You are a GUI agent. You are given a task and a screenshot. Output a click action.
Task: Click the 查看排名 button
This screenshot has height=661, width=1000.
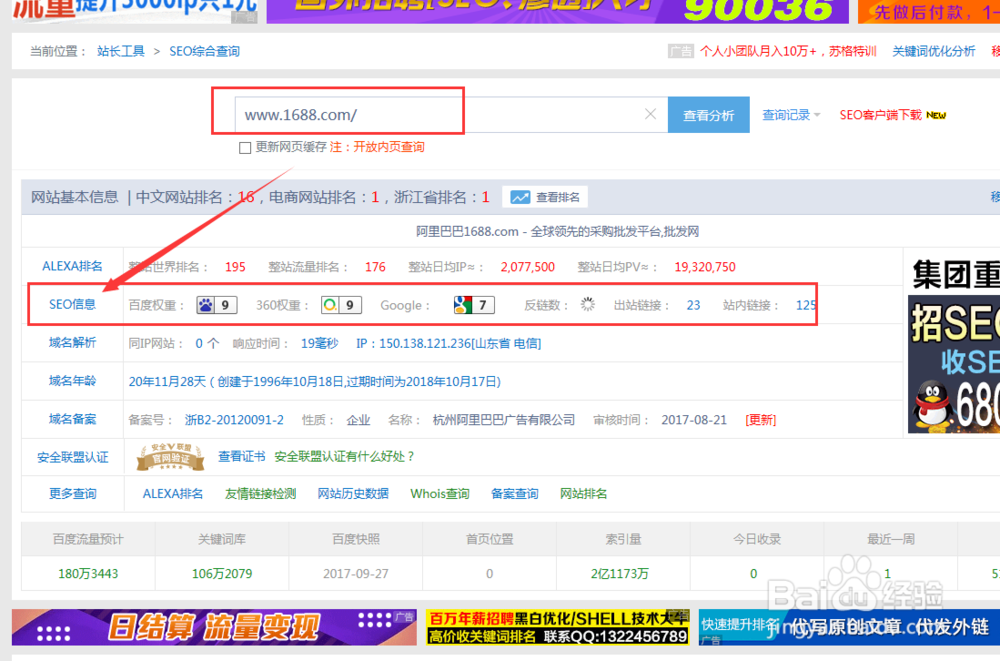click(545, 197)
